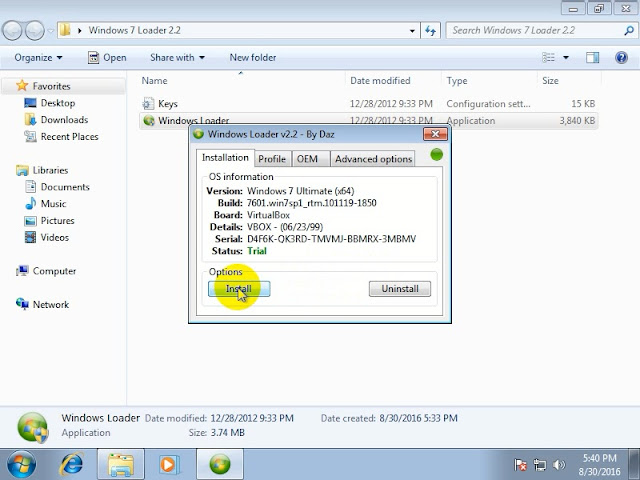
Task: Click the Uninstall button in Windows Loader
Action: pos(400,289)
